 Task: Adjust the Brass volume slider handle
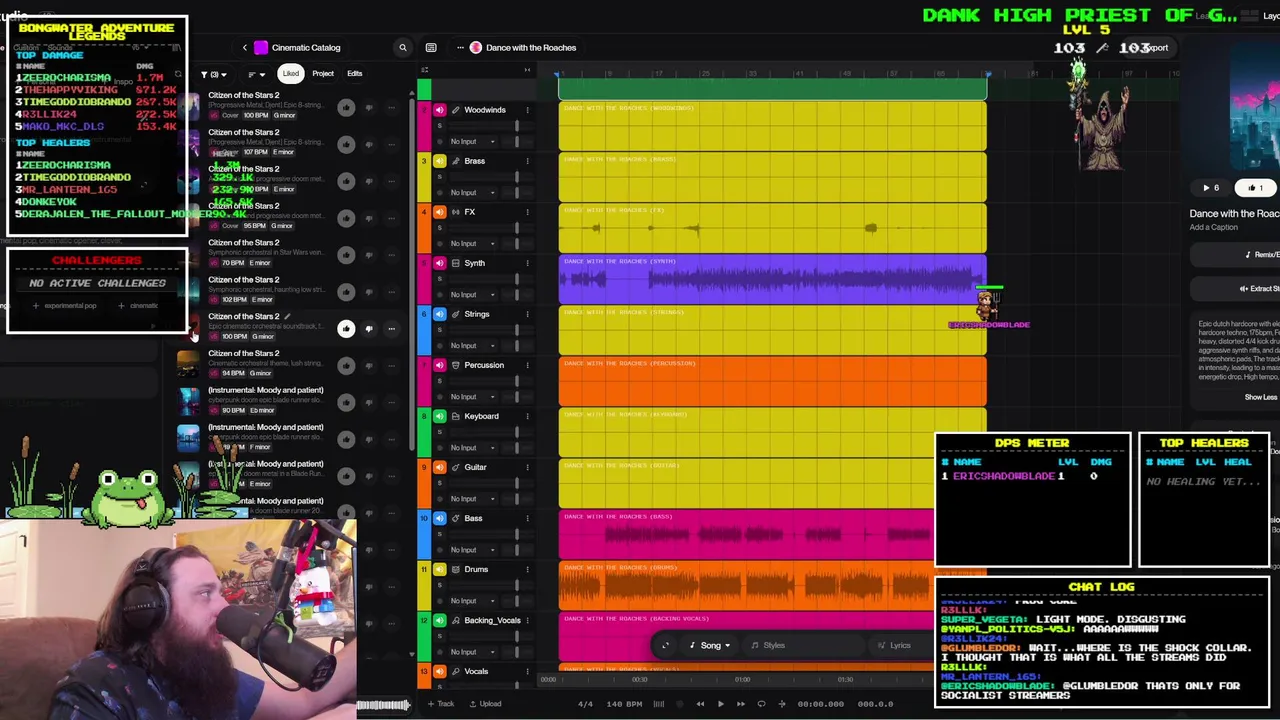point(517,177)
